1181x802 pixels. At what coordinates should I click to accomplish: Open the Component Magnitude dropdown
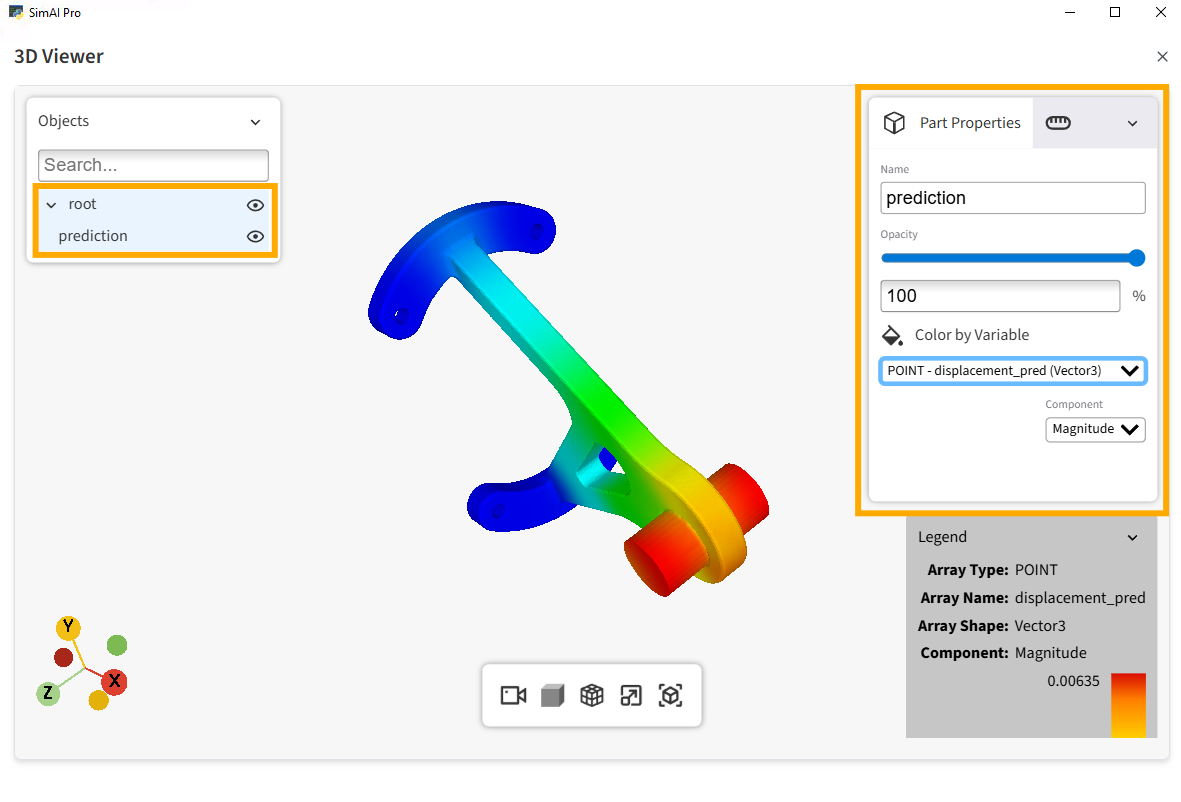click(1095, 429)
